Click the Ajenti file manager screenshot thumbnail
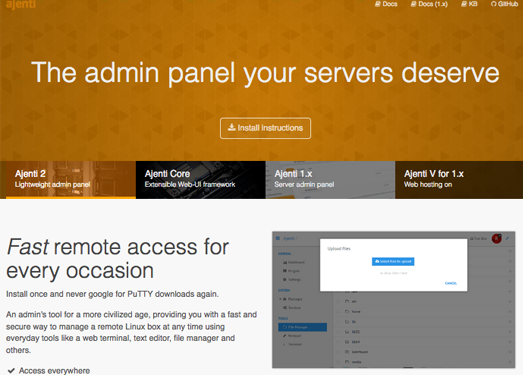The width and height of the screenshot is (523, 375). coord(394,300)
